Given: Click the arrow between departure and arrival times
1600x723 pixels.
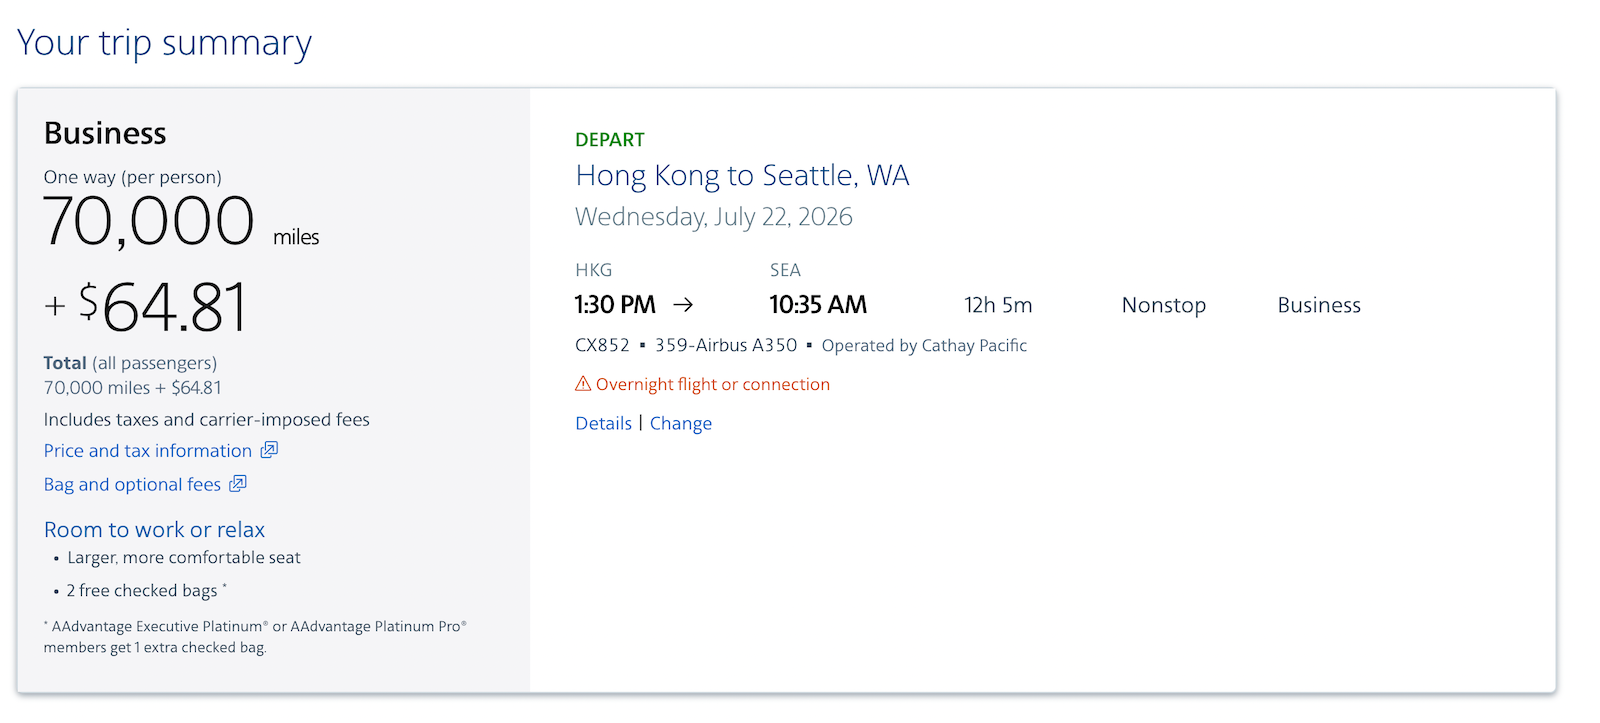Looking at the screenshot, I should pyautogui.click(x=683, y=304).
